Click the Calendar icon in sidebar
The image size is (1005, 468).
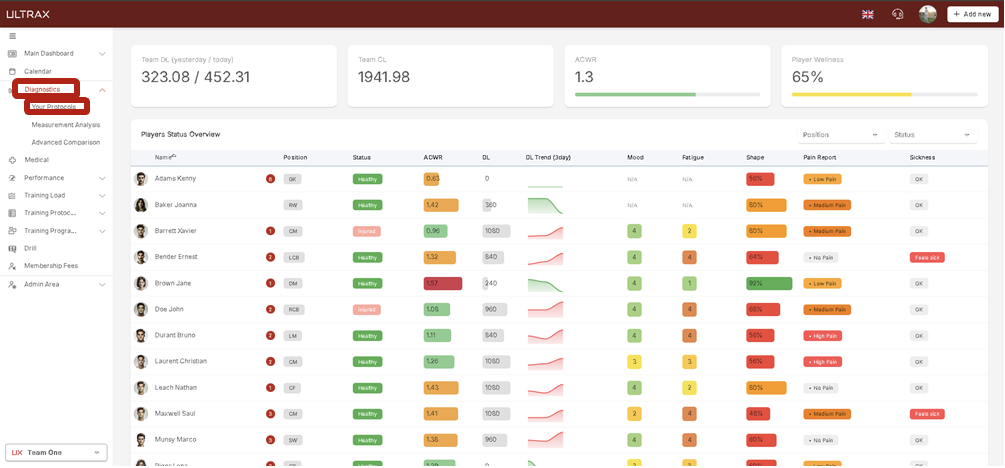12,71
